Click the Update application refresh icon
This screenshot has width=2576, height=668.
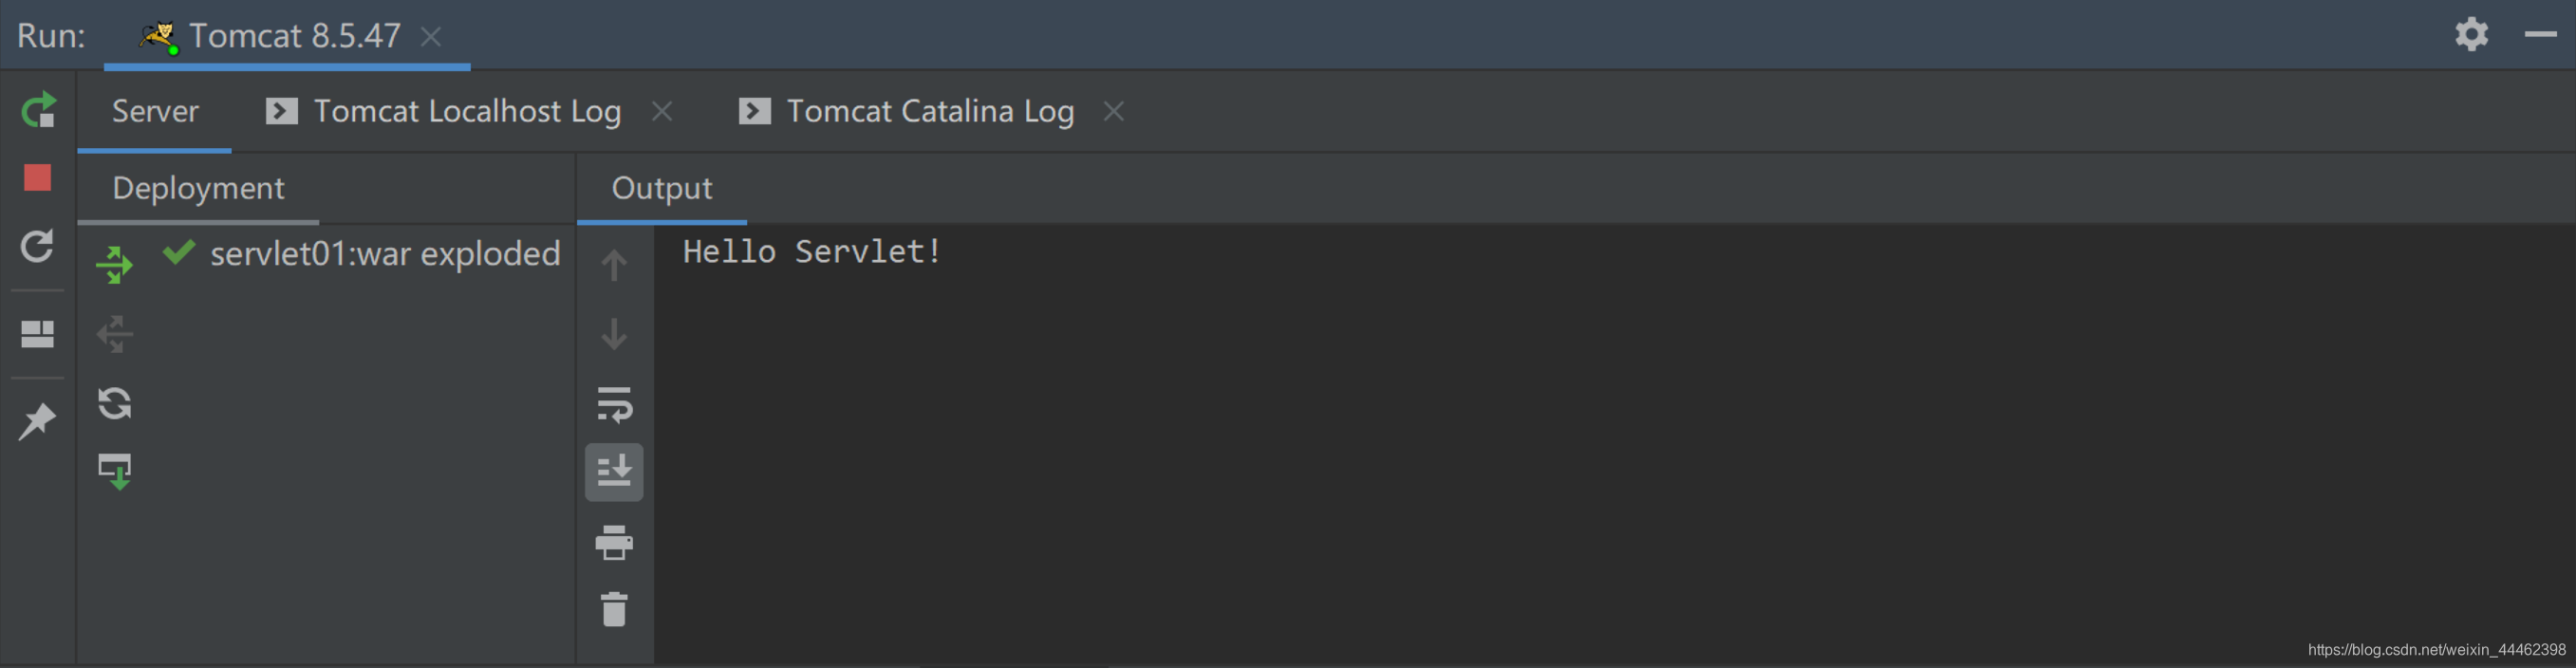pyautogui.click(x=38, y=247)
